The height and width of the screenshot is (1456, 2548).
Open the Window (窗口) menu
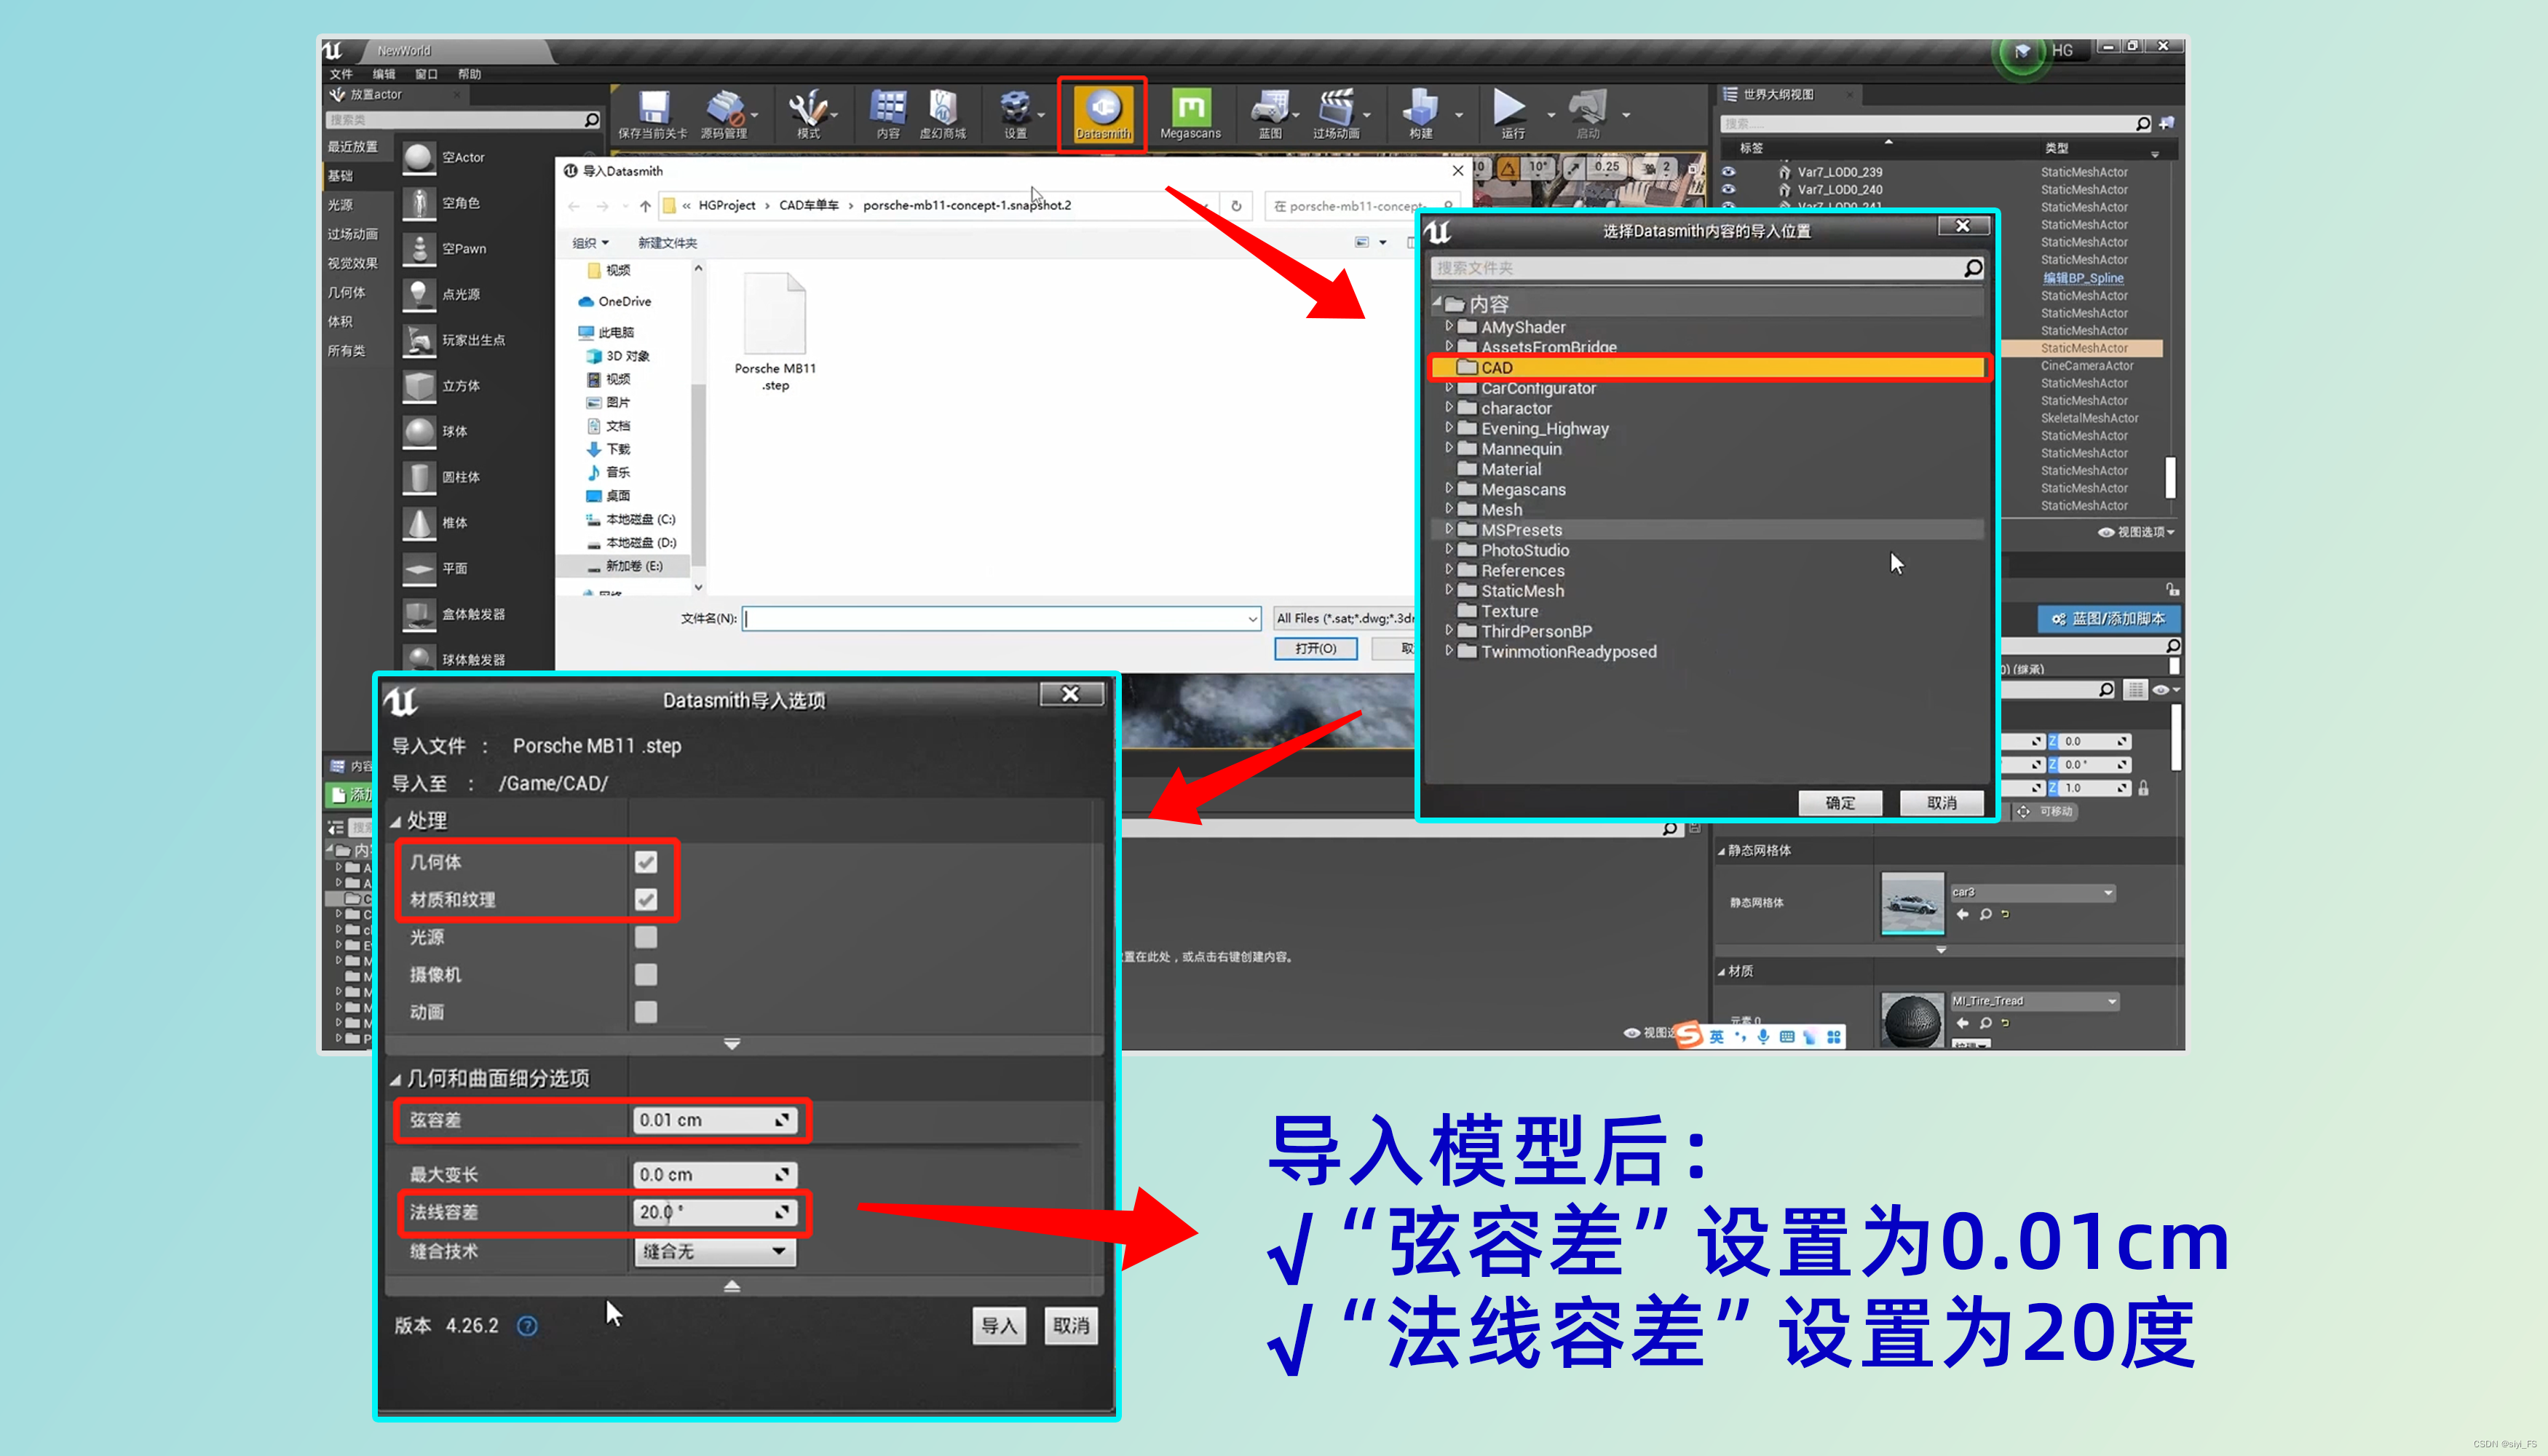(426, 74)
